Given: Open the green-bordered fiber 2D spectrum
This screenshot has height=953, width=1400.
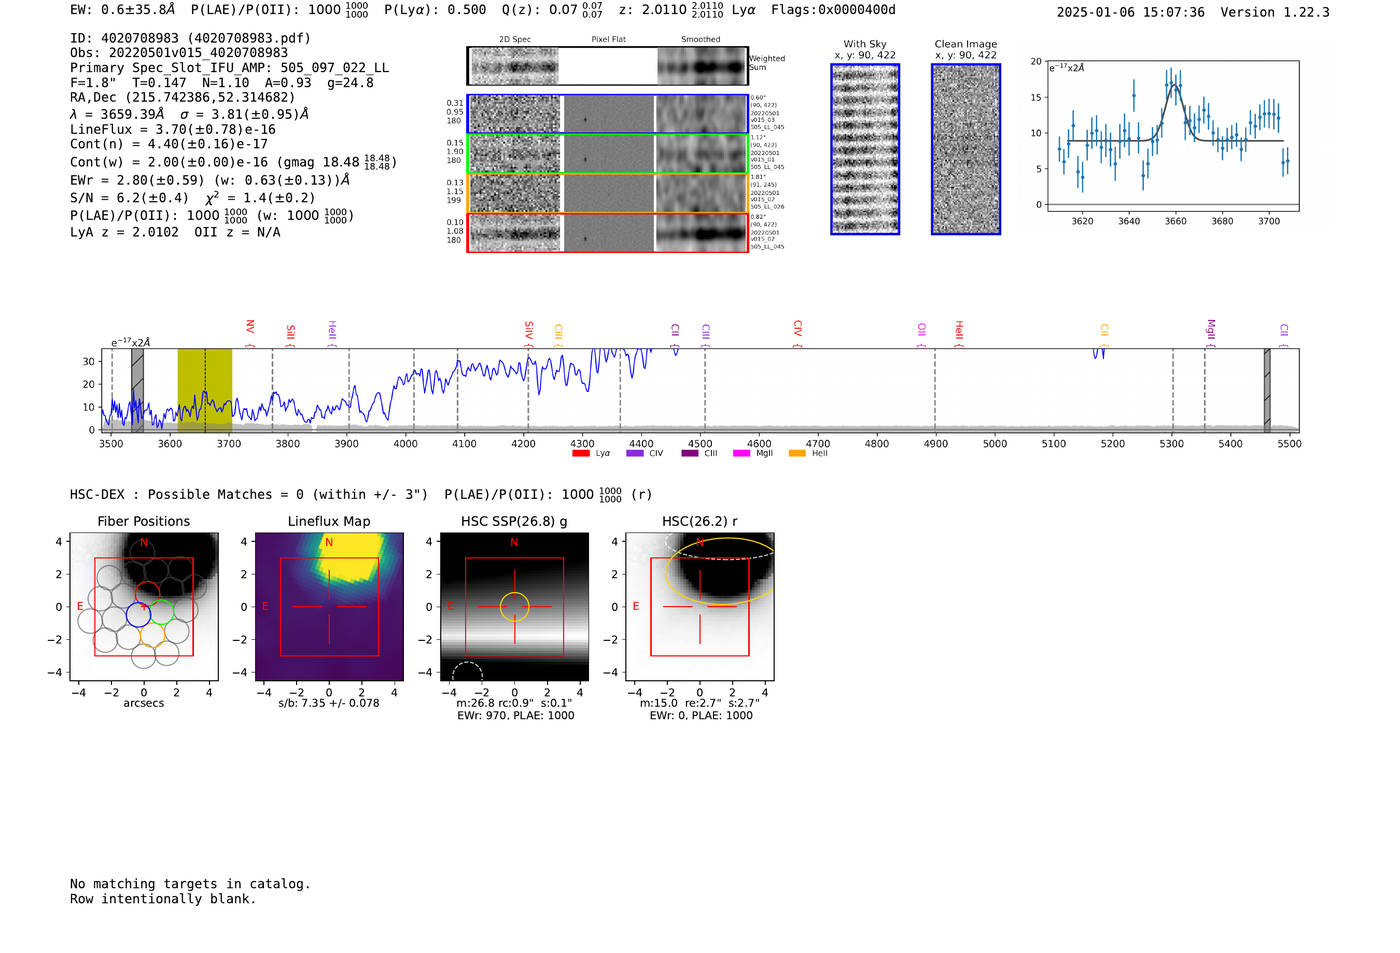Looking at the screenshot, I should click(x=515, y=154).
